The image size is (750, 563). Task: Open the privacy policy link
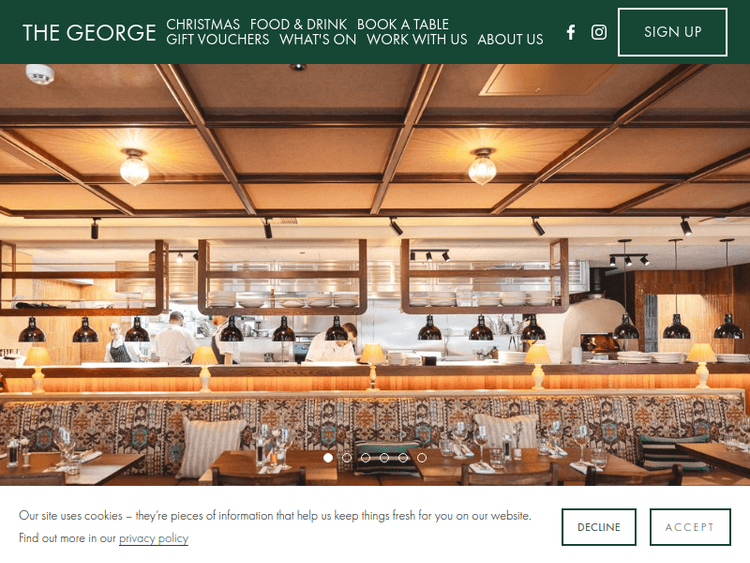[154, 538]
